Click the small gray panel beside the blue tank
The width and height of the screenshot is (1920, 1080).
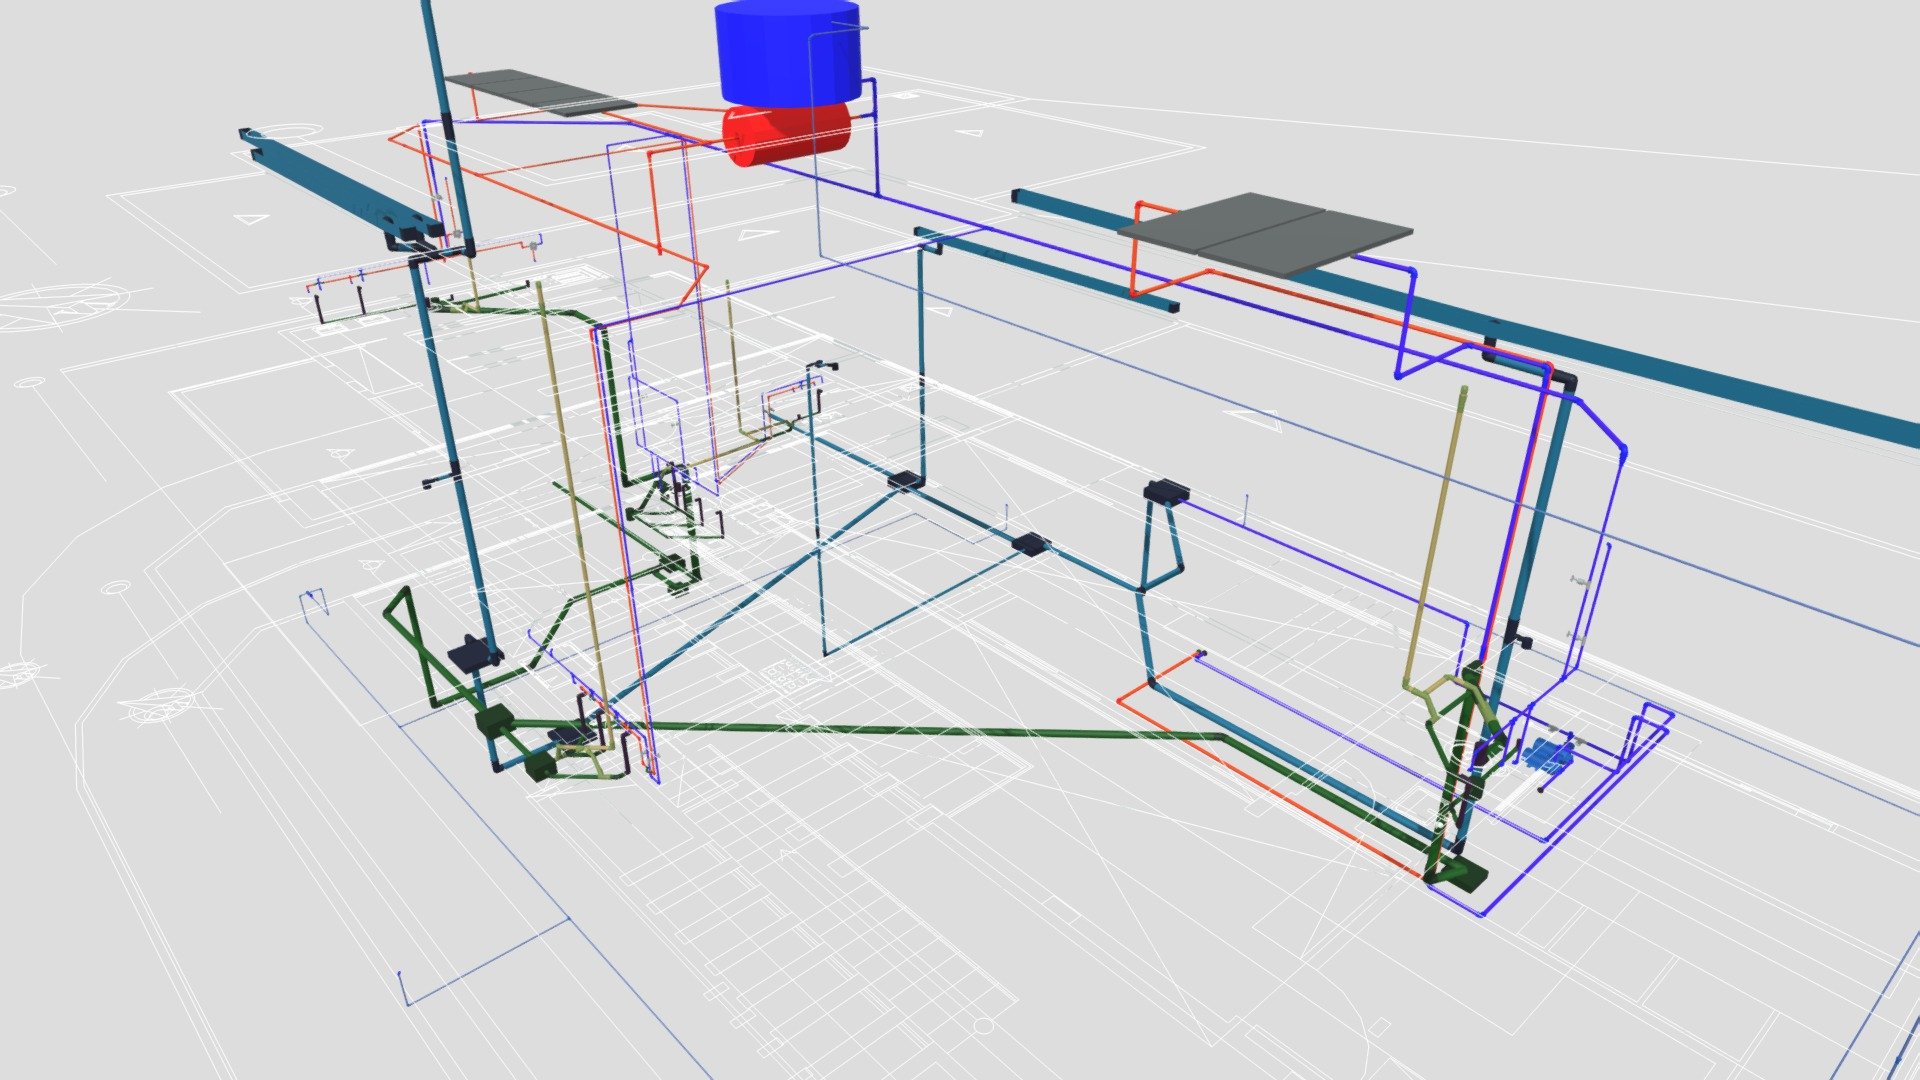pos(539,92)
